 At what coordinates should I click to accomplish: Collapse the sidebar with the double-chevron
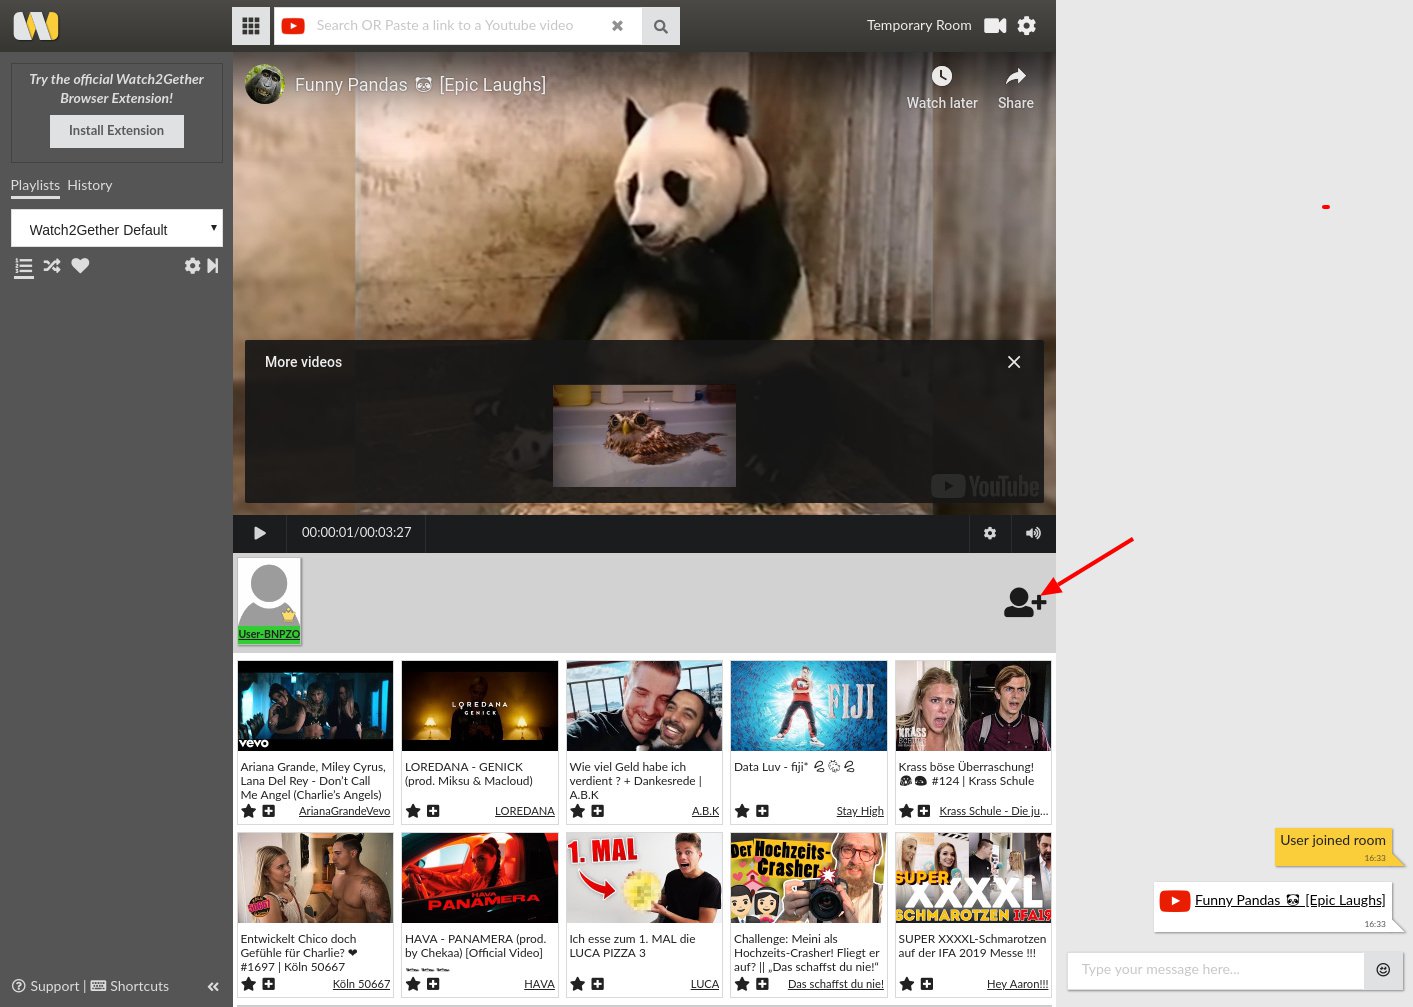pyautogui.click(x=212, y=986)
